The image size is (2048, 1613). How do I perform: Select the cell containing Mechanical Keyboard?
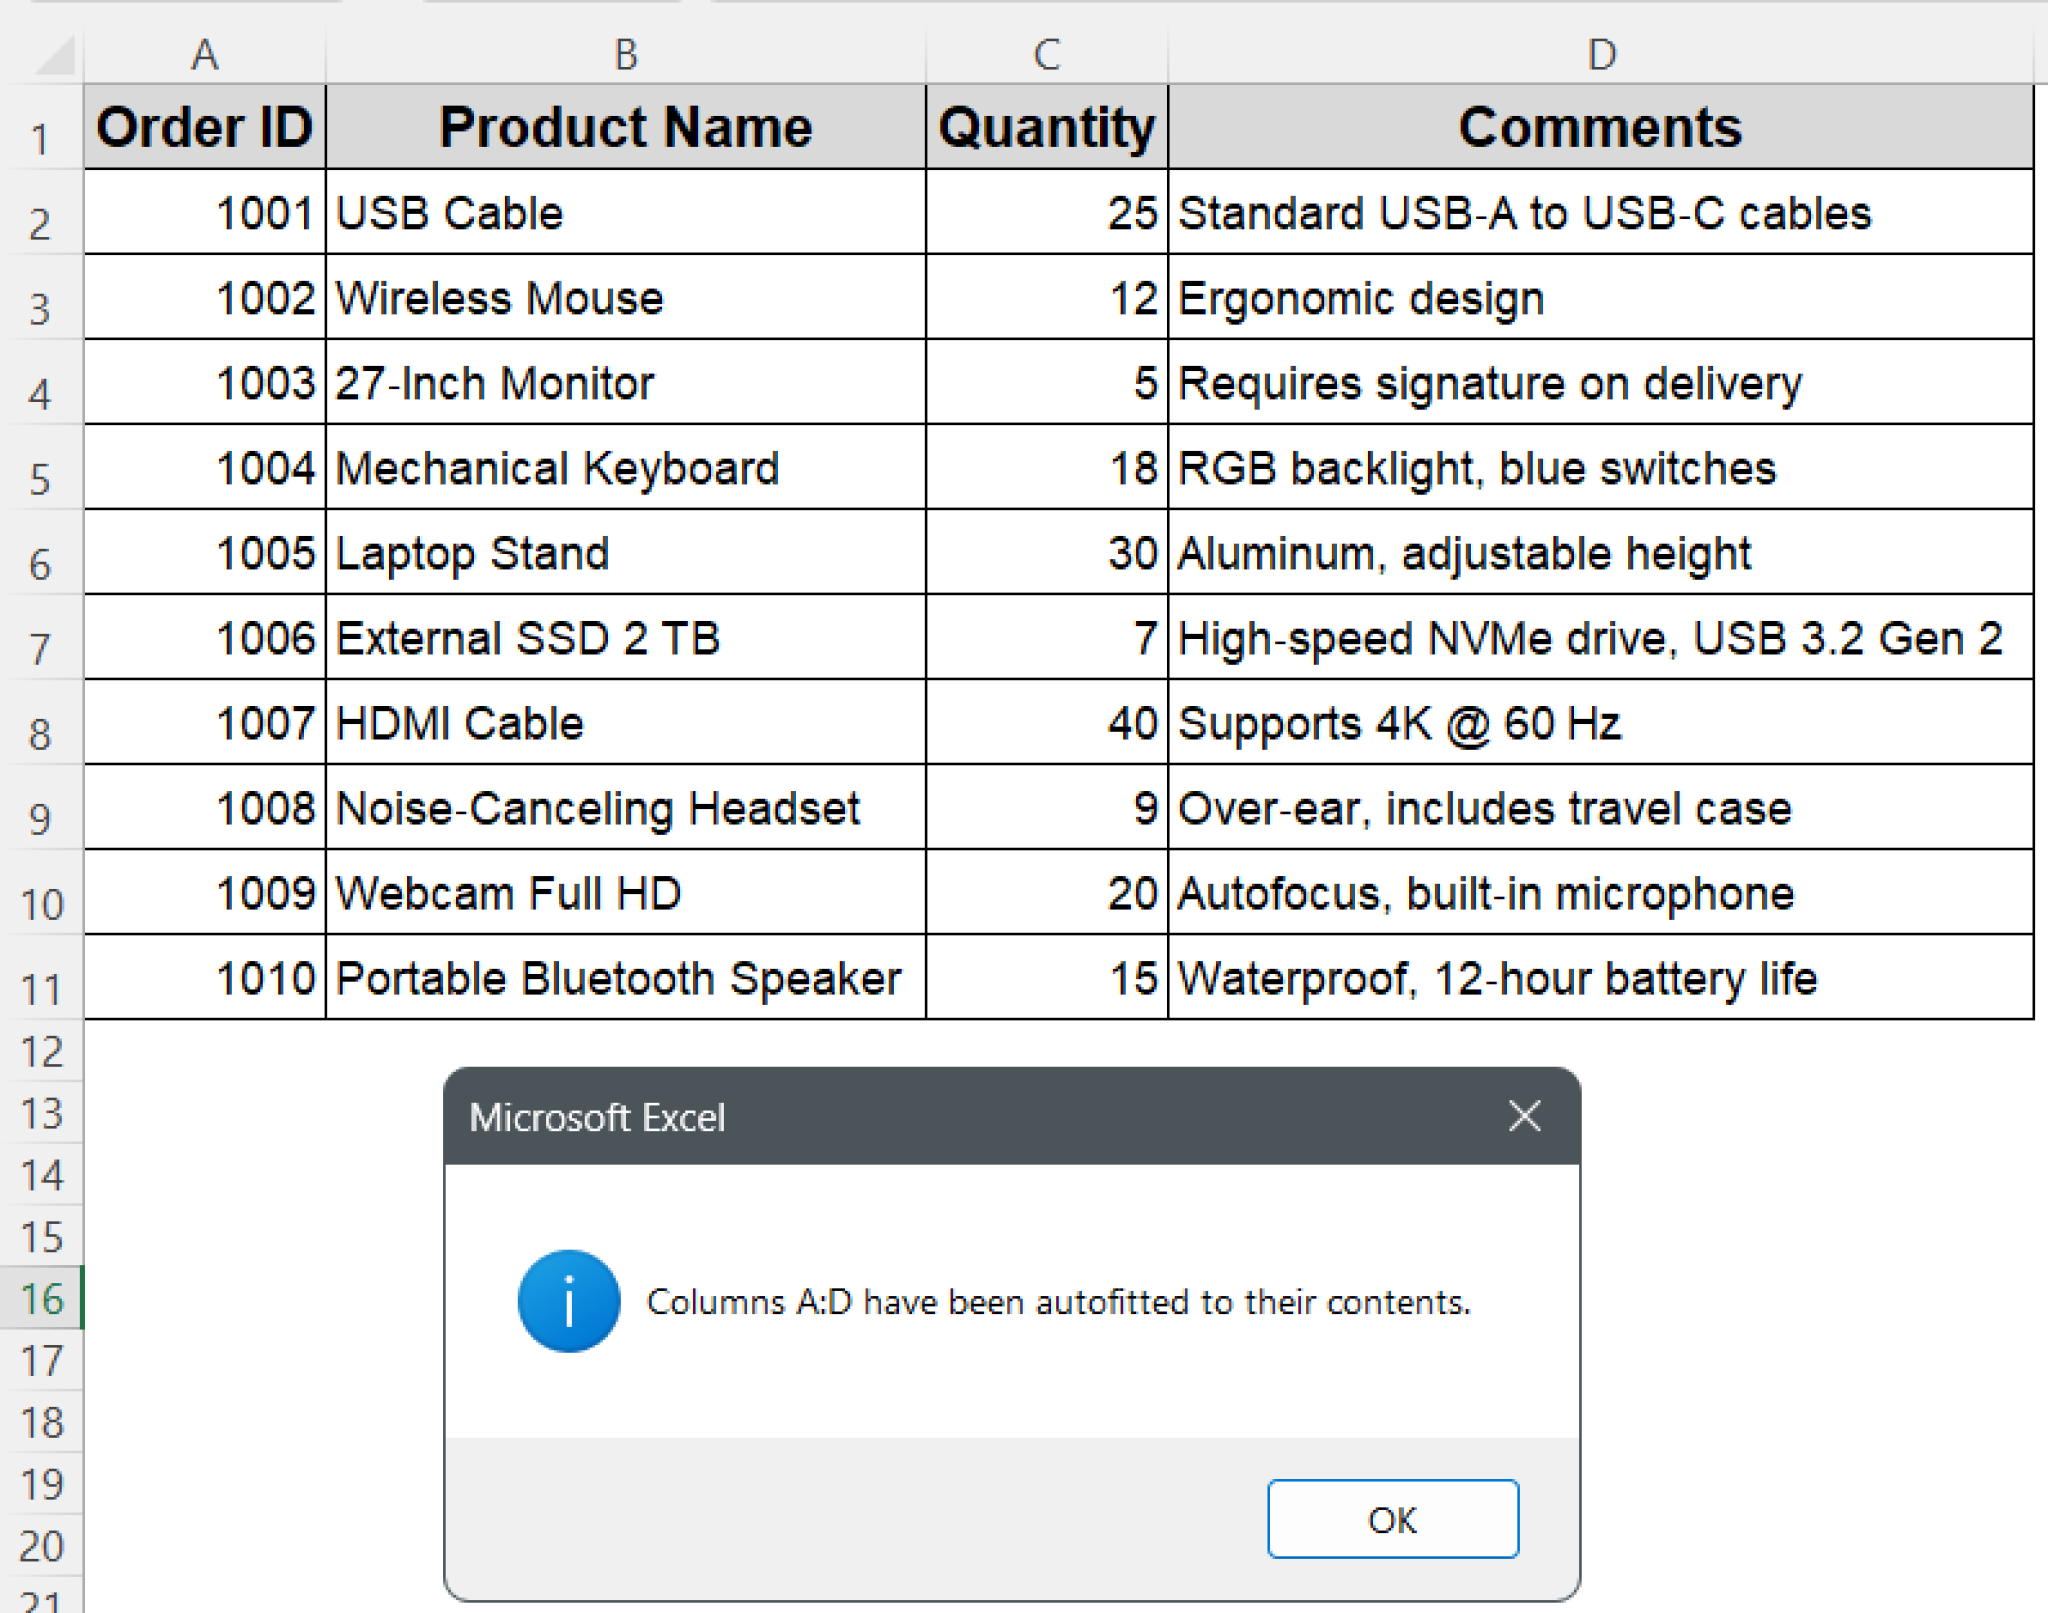(626, 468)
